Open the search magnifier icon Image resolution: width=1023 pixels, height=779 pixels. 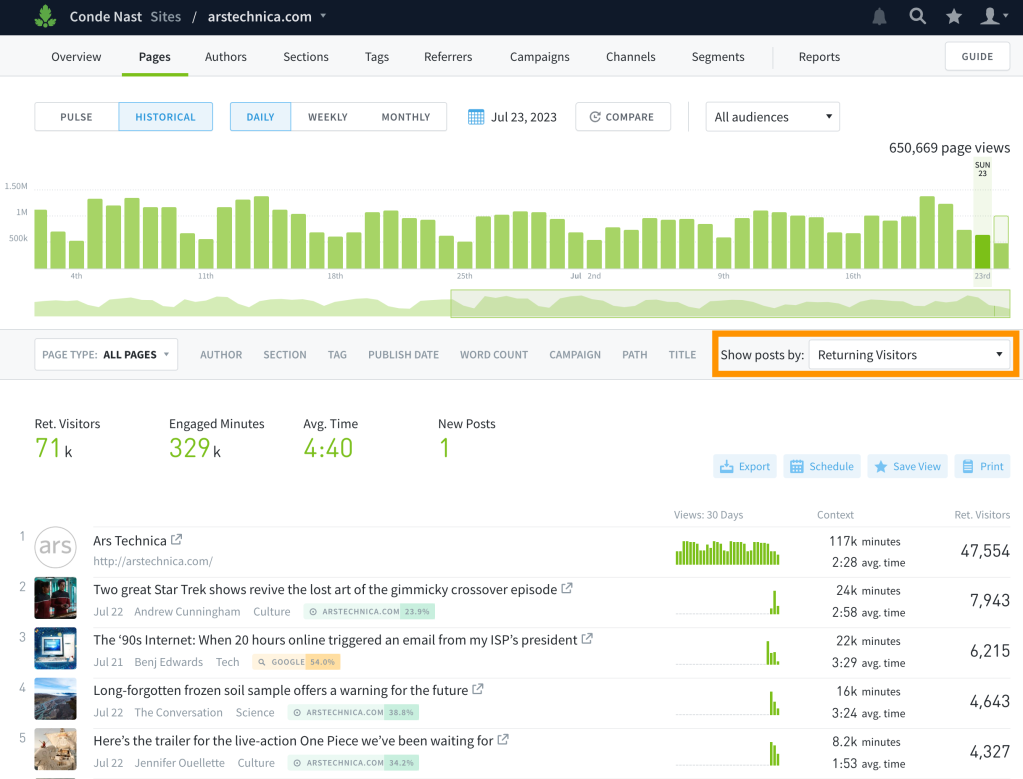click(x=917, y=16)
